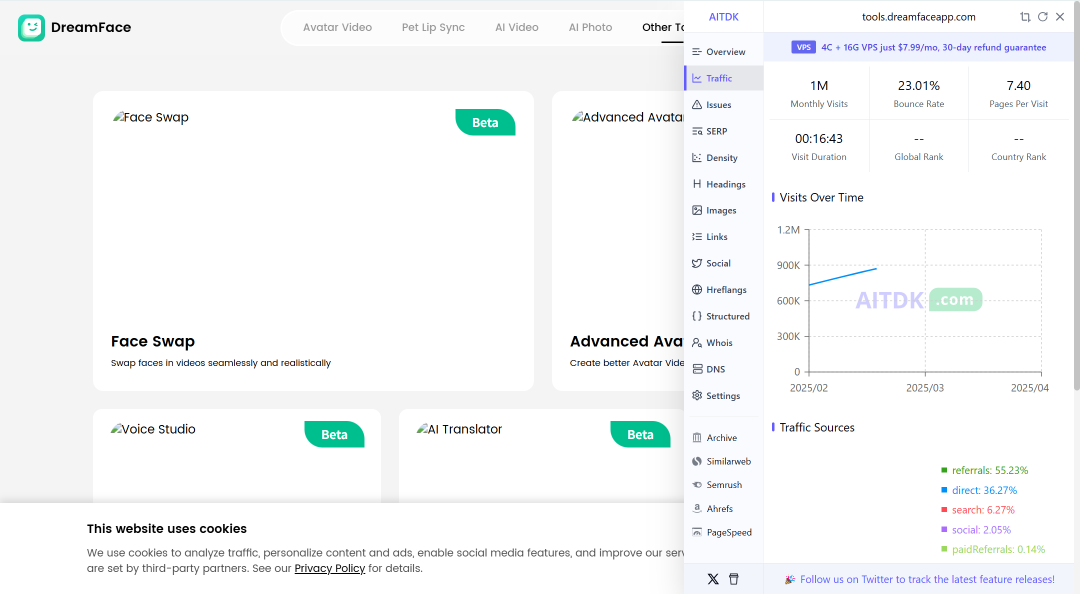
Task: Open the Face Swap card
Action: [313, 241]
